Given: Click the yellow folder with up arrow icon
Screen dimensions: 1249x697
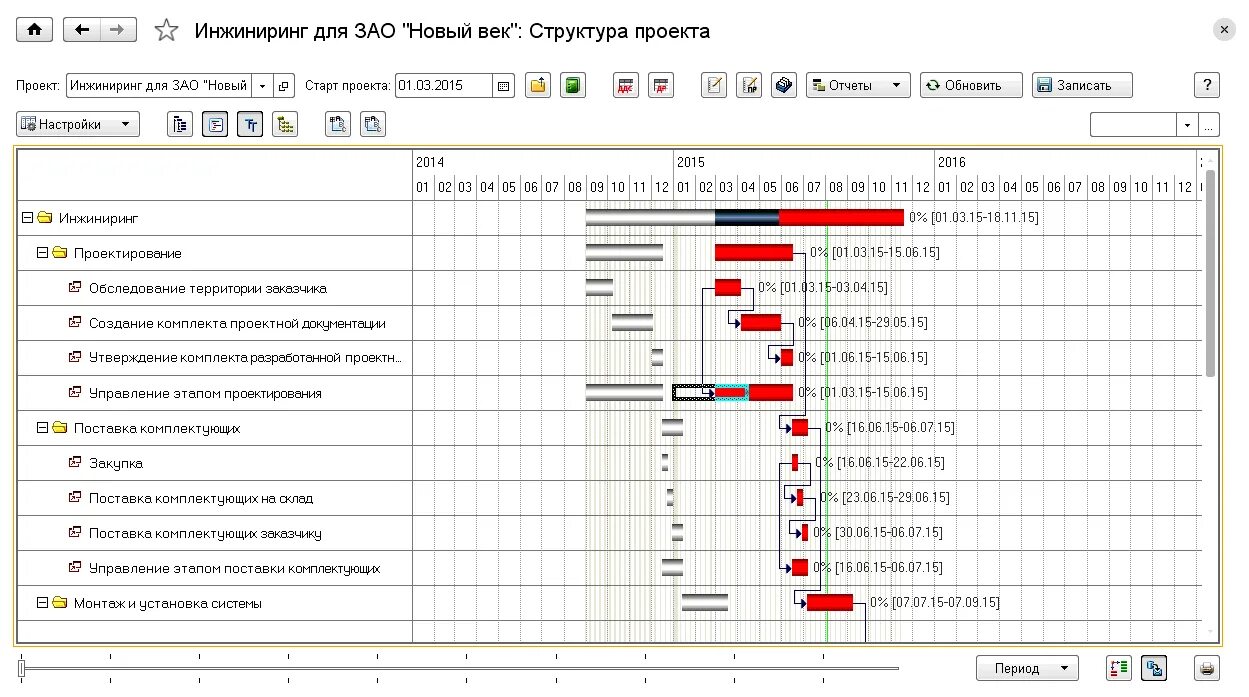Looking at the screenshot, I should coord(538,86).
